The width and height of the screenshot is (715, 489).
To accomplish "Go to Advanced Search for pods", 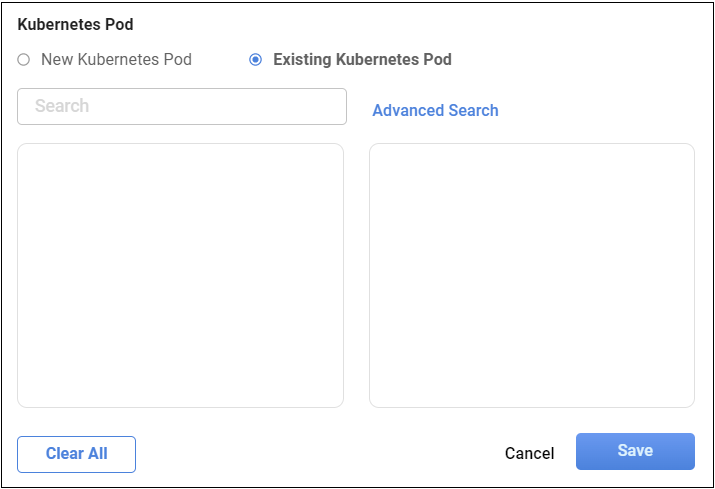I will pos(435,111).
